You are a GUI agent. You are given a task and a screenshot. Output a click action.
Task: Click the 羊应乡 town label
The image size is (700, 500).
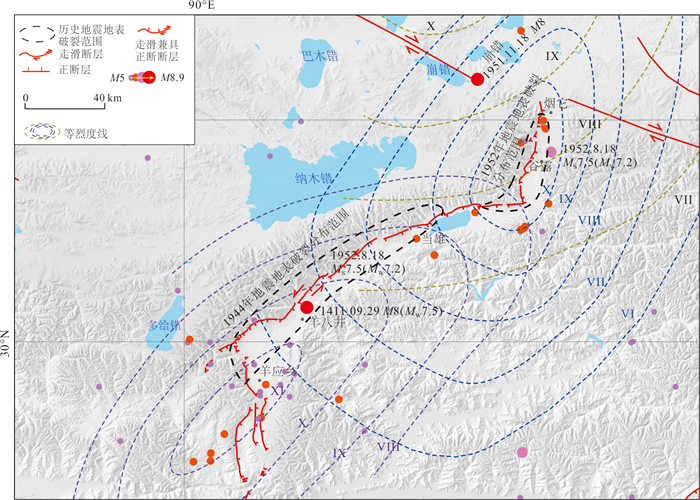(278, 370)
